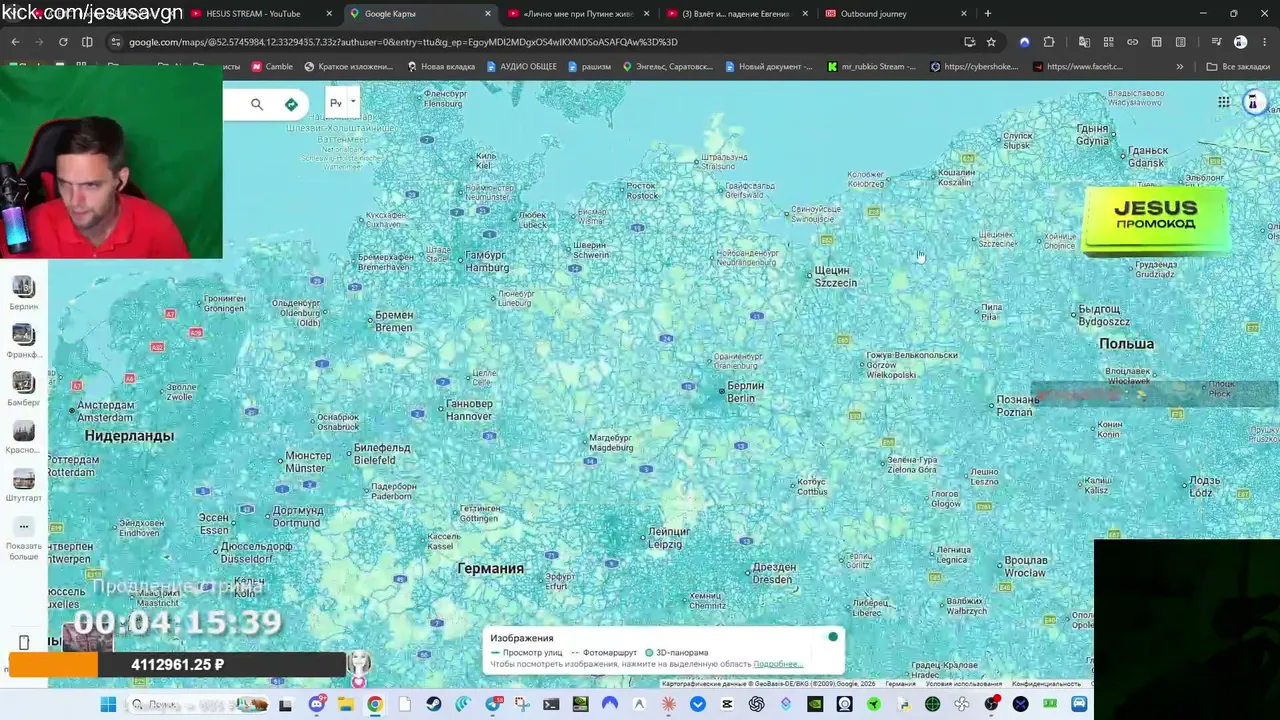Go back to the previous page

[15, 42]
